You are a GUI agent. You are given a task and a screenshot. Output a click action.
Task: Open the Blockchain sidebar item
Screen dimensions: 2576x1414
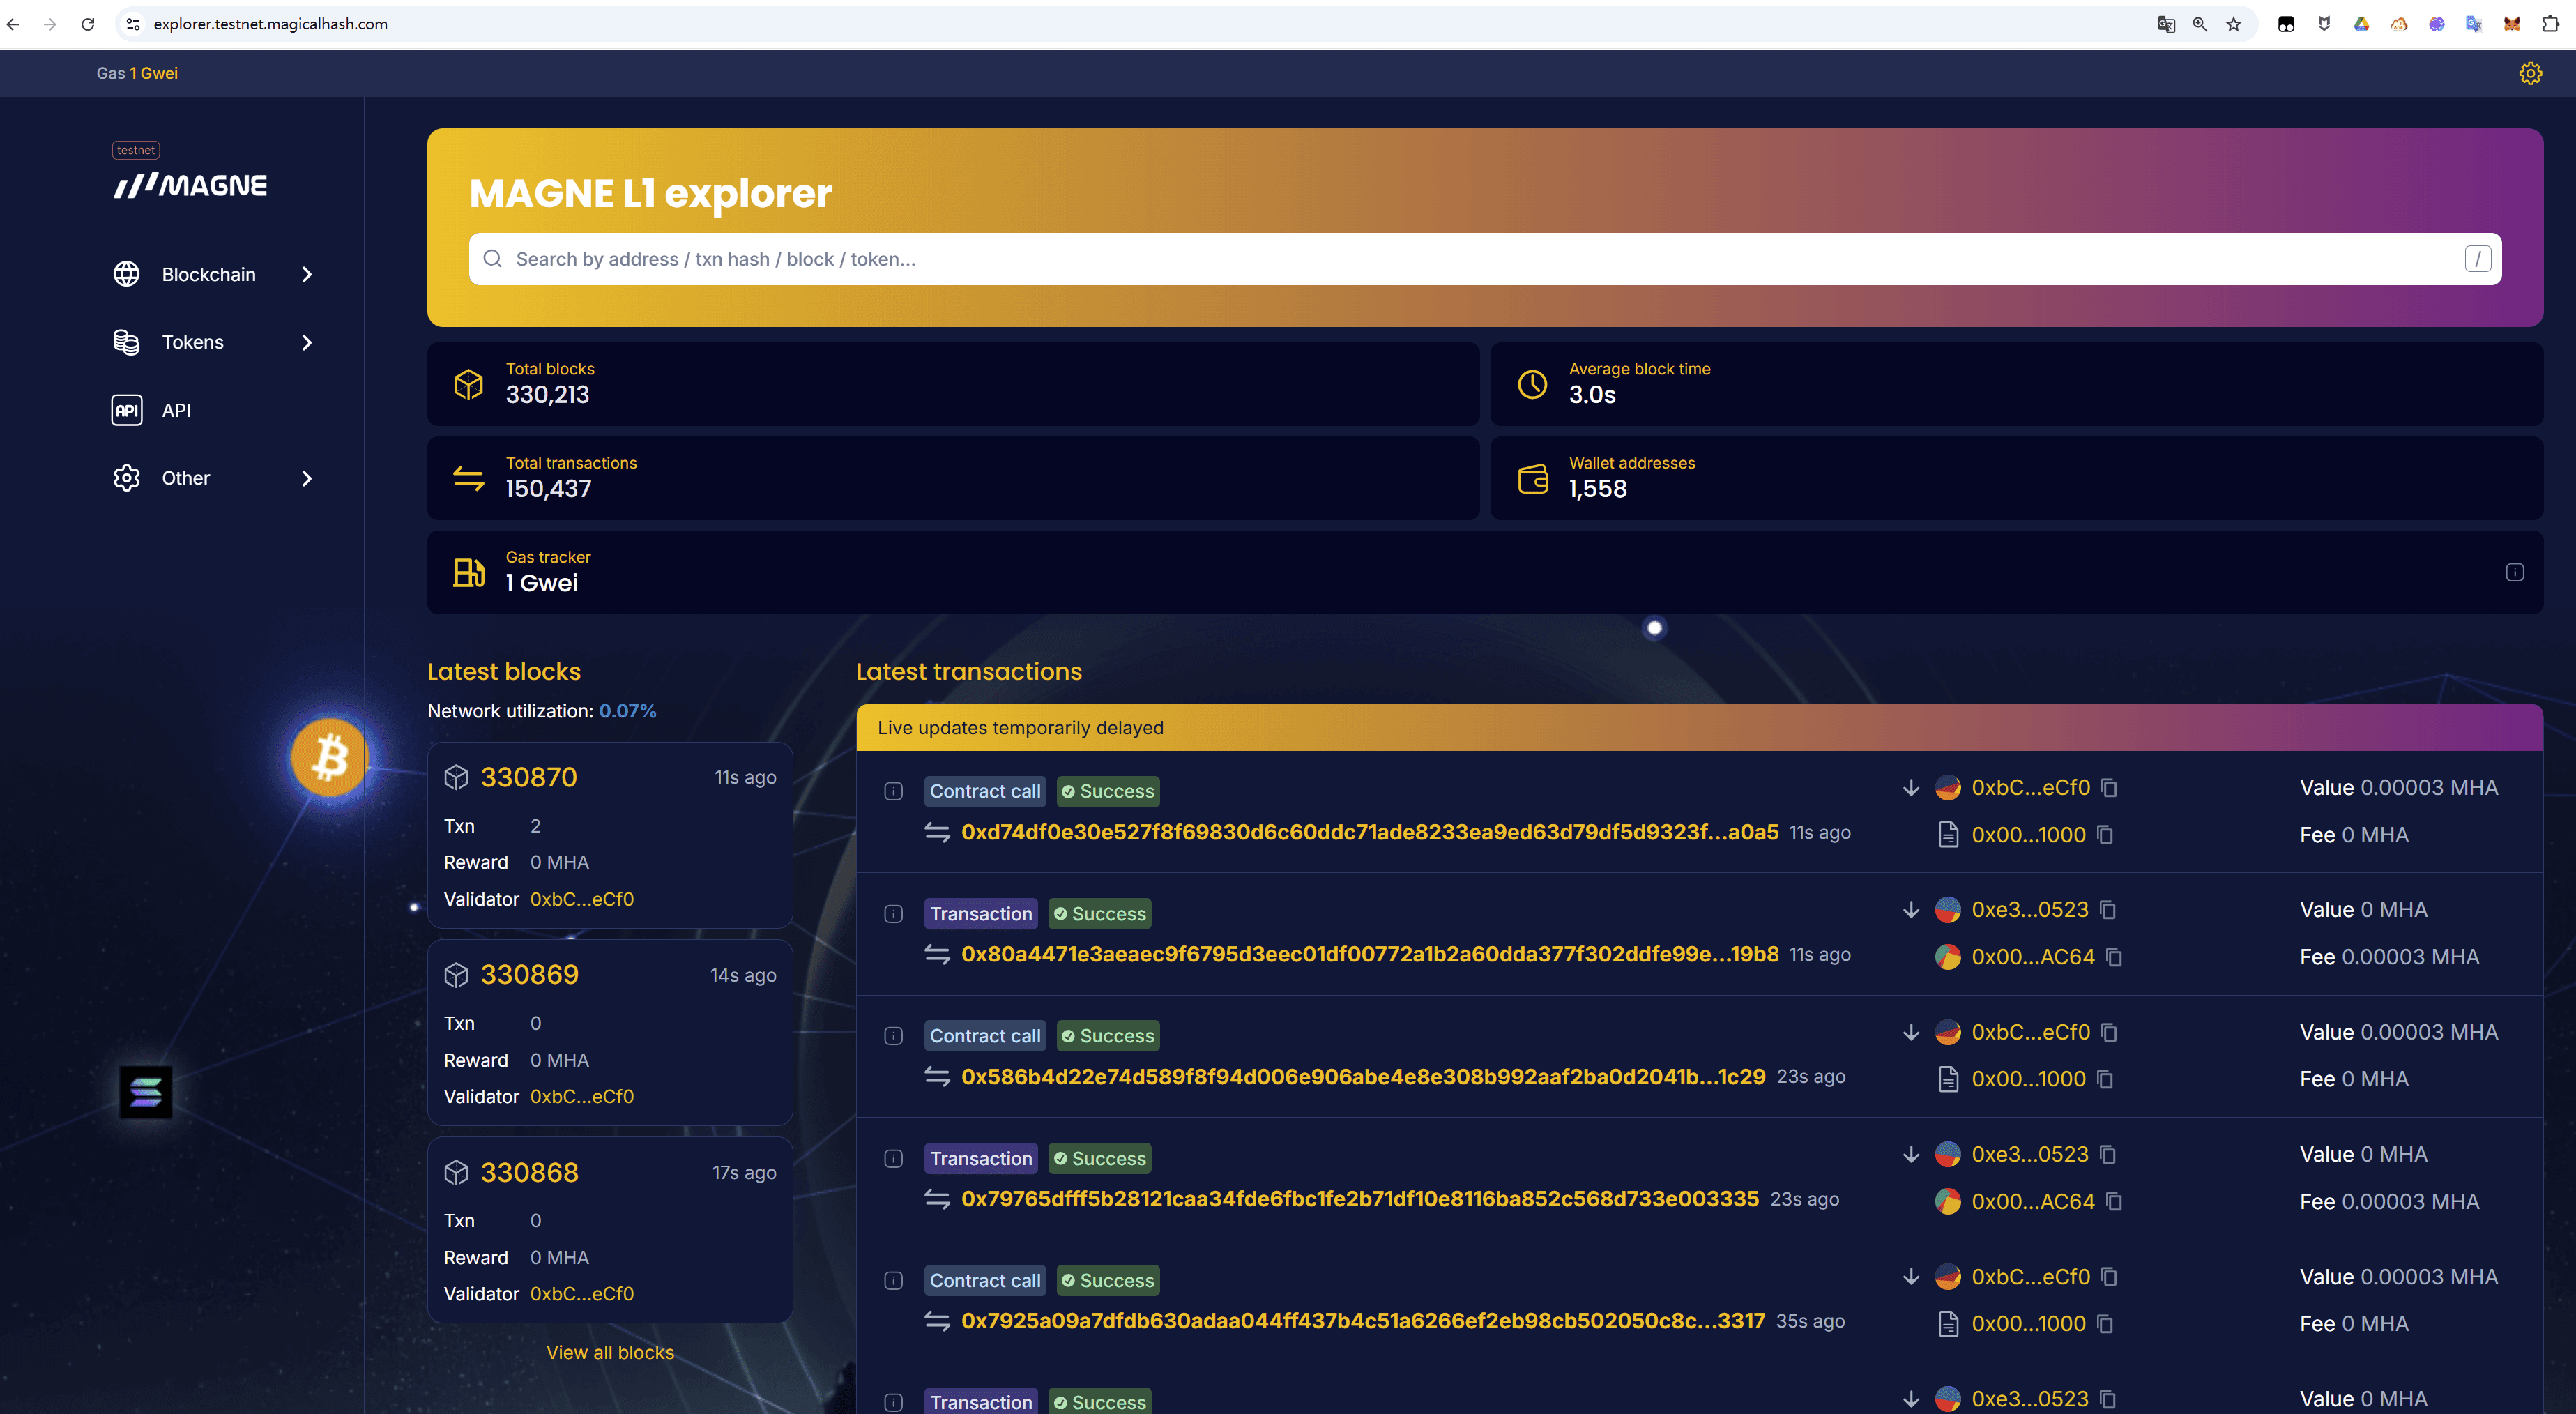[208, 275]
